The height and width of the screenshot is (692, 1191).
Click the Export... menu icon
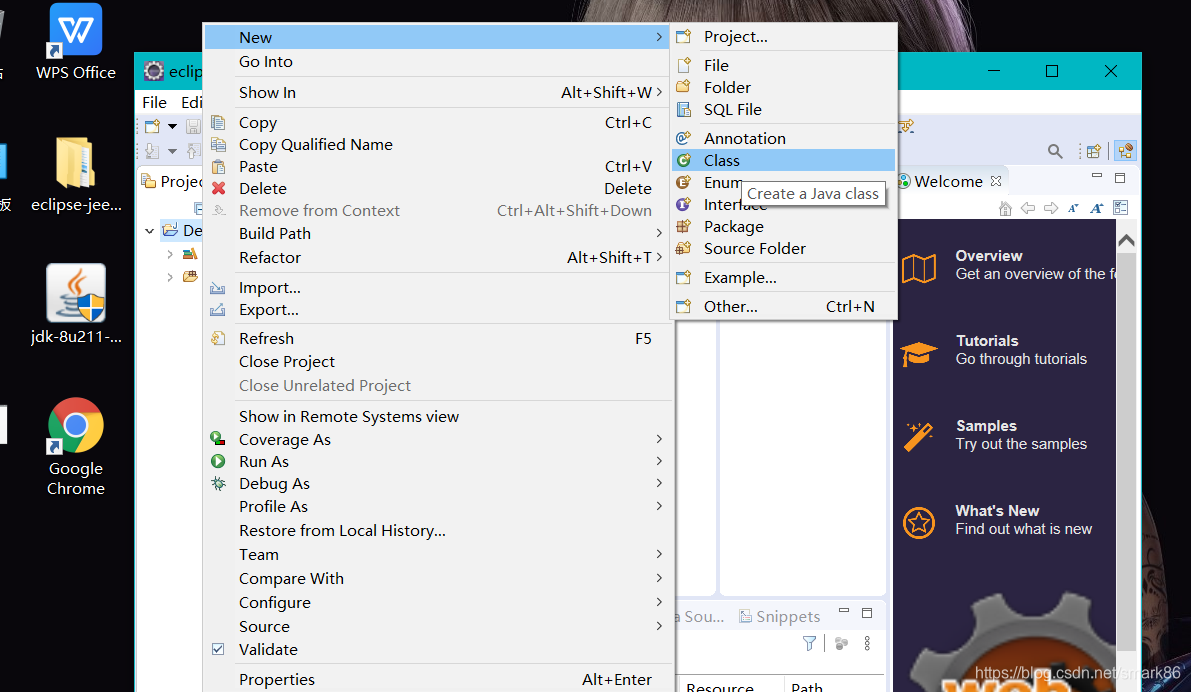pyautogui.click(x=218, y=310)
